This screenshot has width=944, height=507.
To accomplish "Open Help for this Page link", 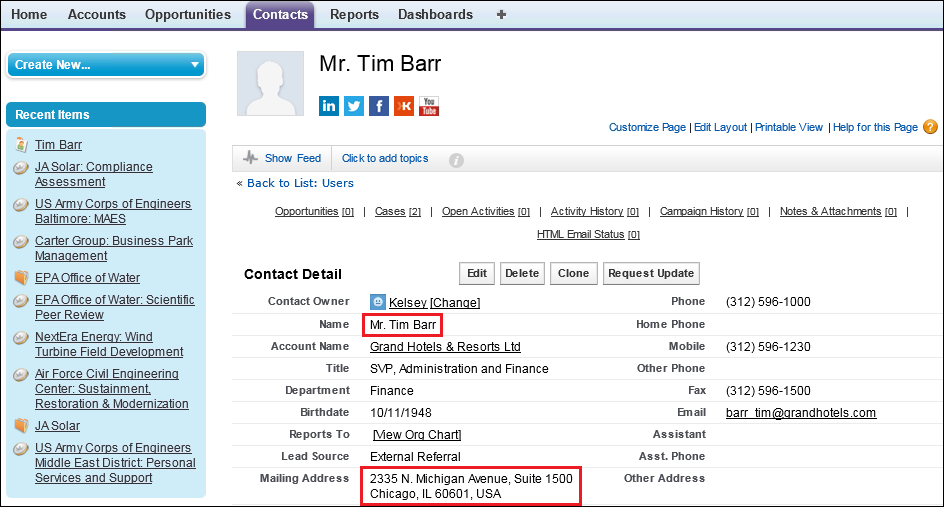I will (x=875, y=127).
